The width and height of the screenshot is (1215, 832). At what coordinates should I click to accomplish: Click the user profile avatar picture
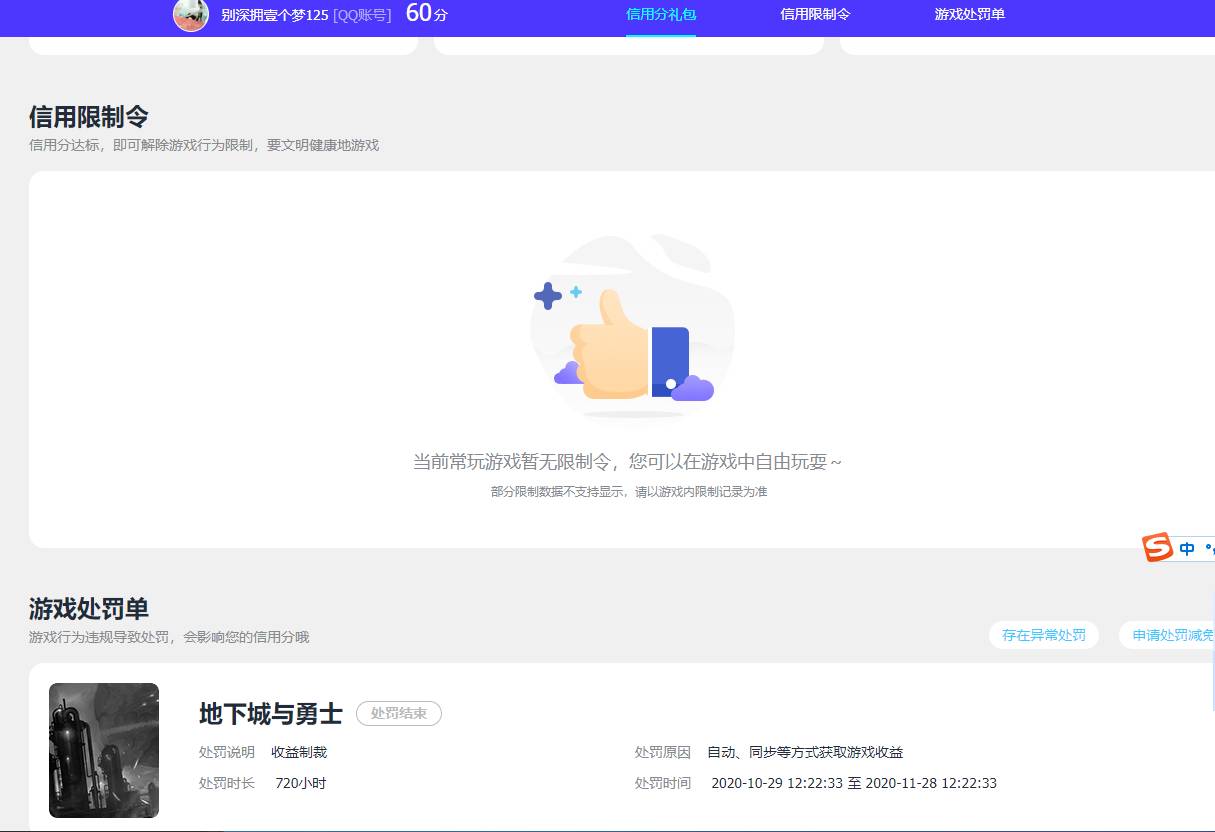(x=191, y=17)
